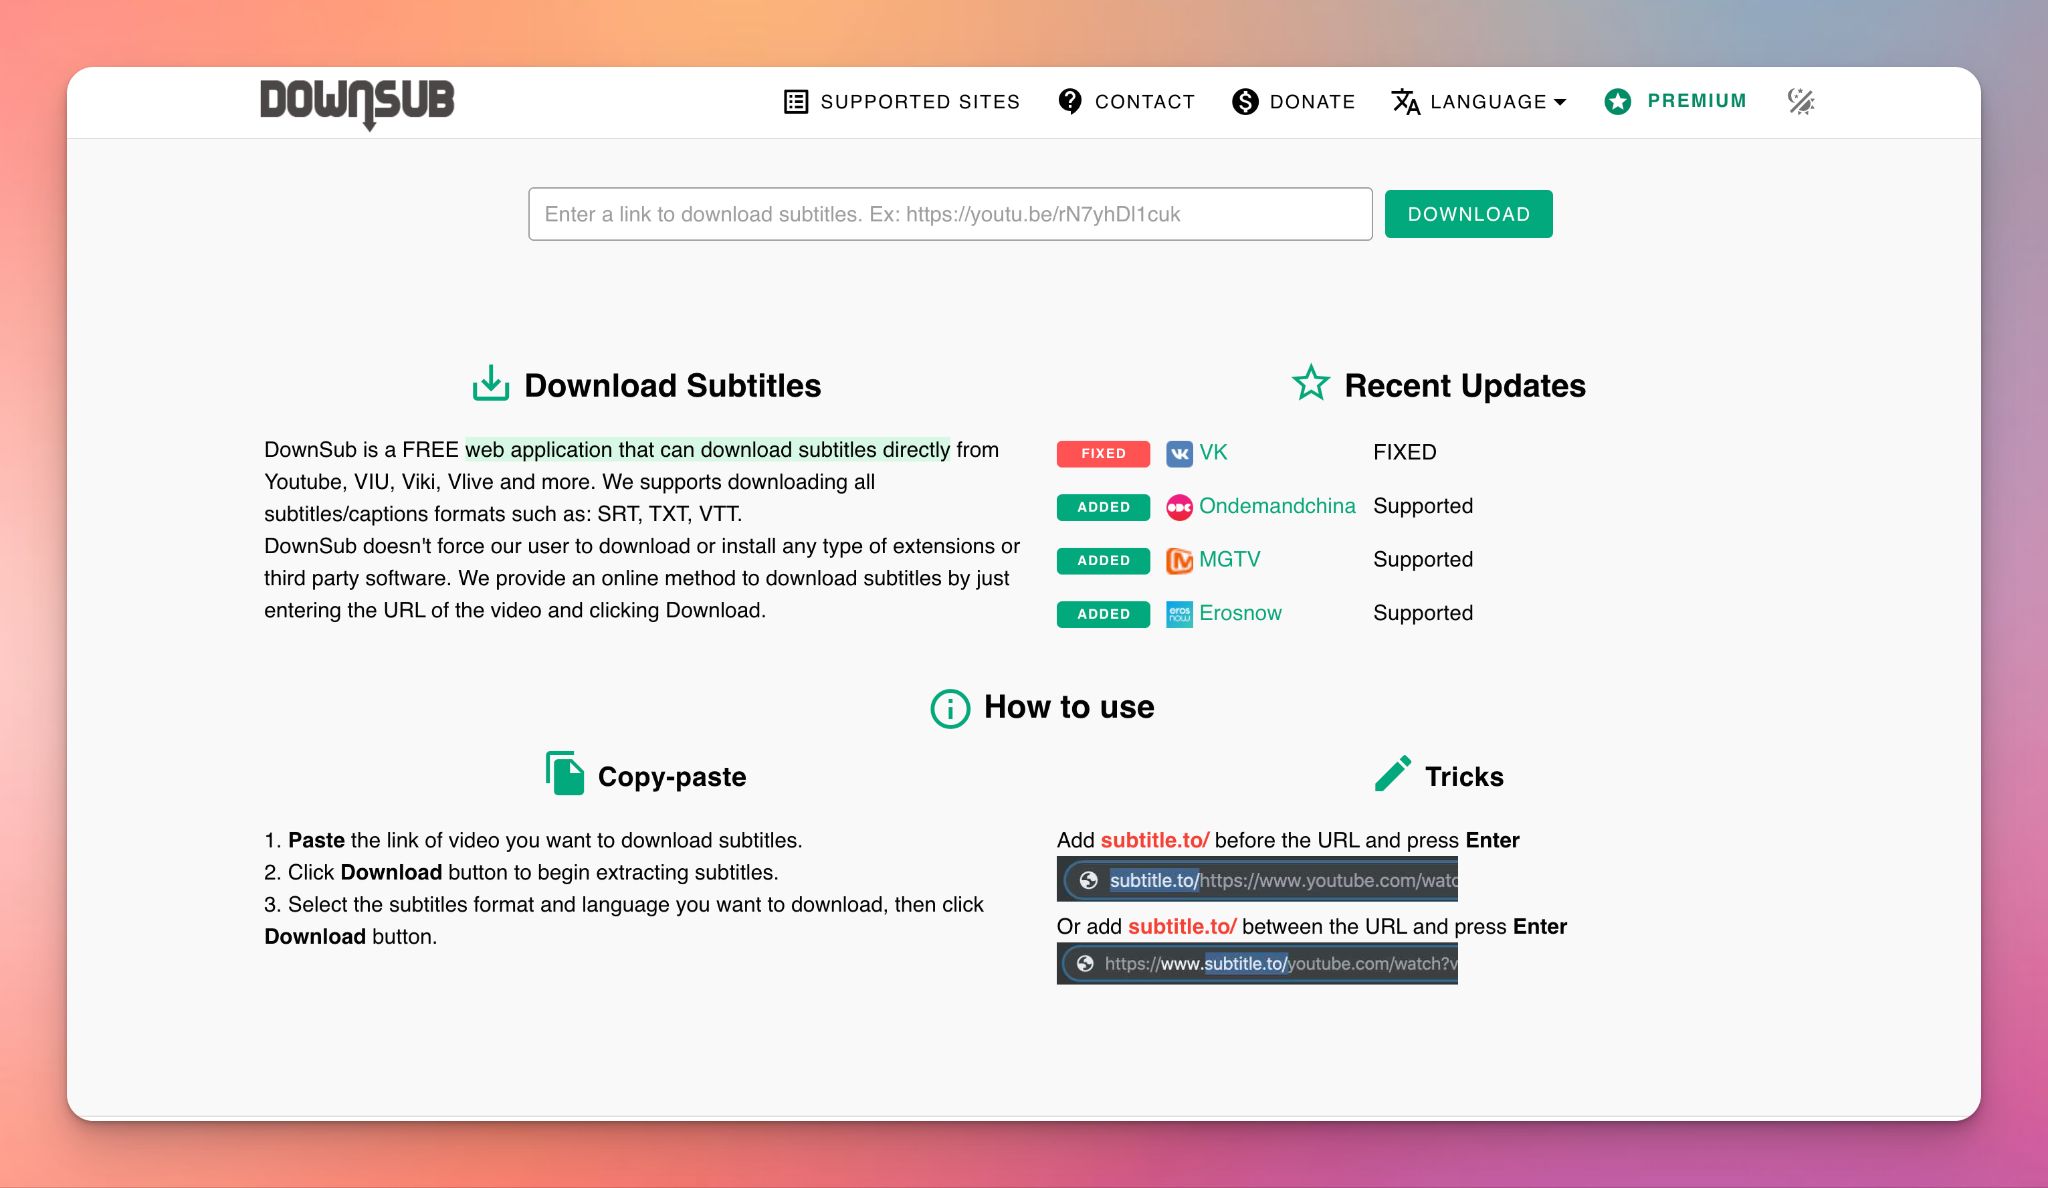Open the Premium menu link
This screenshot has width=2048, height=1188.
pos(1696,101)
